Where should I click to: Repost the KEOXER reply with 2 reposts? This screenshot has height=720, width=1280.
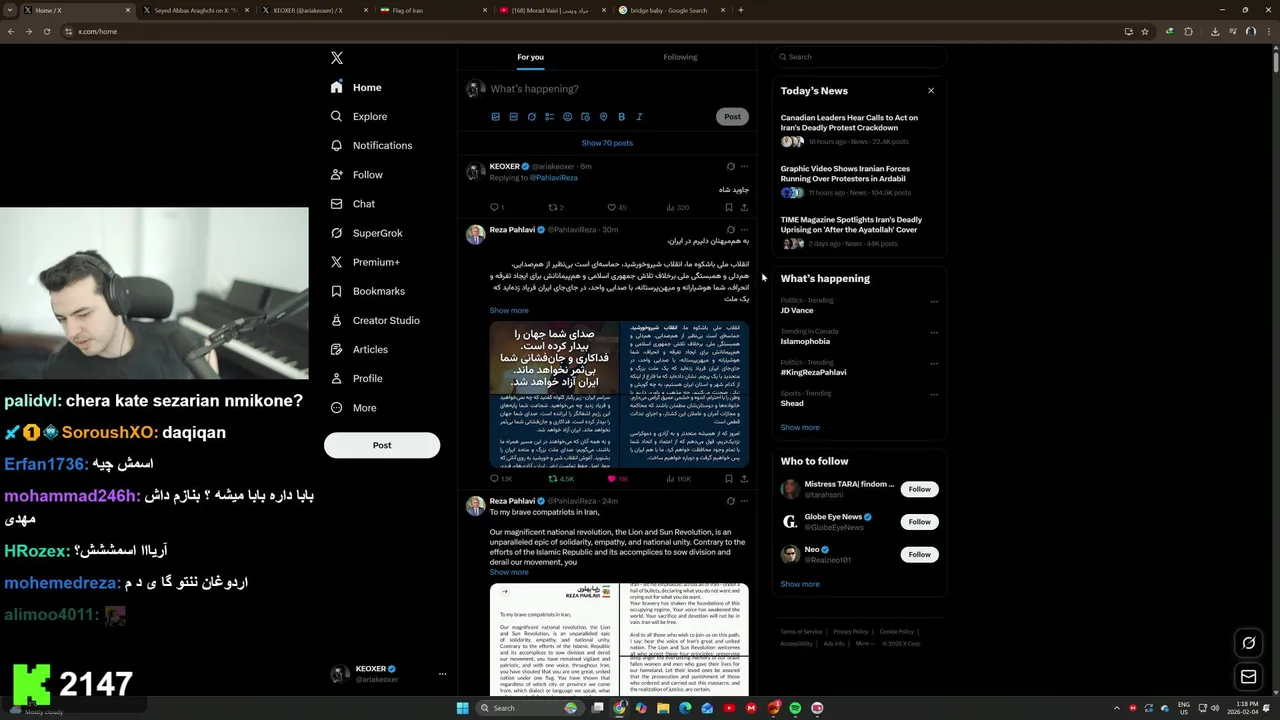(x=555, y=207)
